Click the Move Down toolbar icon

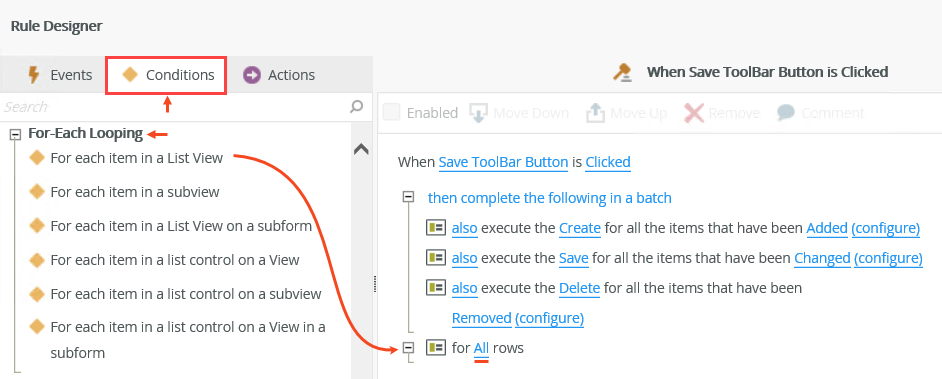pos(479,113)
